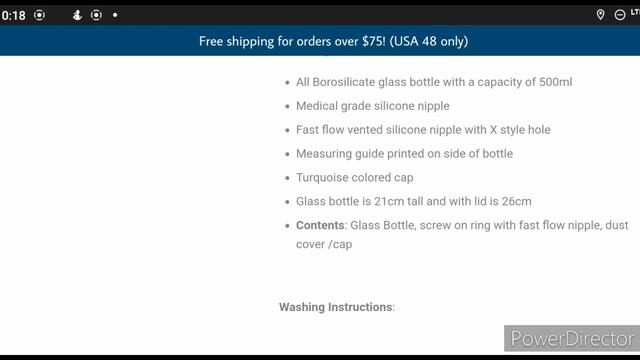Tap the LTE signal indicator
This screenshot has height=360, width=640.
(x=635, y=13)
